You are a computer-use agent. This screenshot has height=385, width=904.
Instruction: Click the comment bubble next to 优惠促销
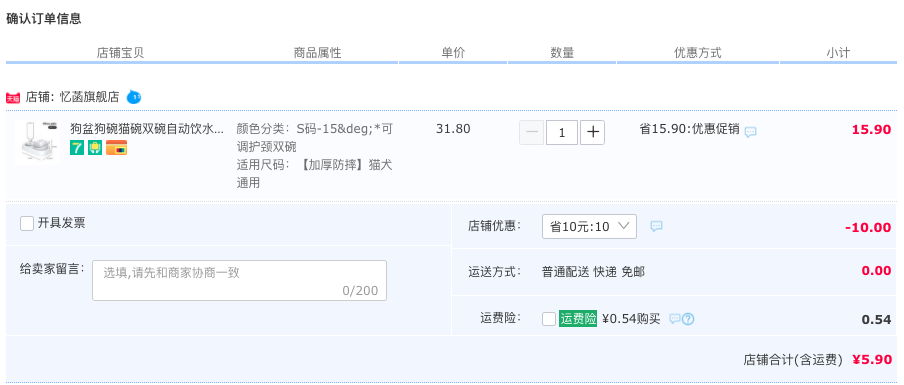(x=750, y=131)
